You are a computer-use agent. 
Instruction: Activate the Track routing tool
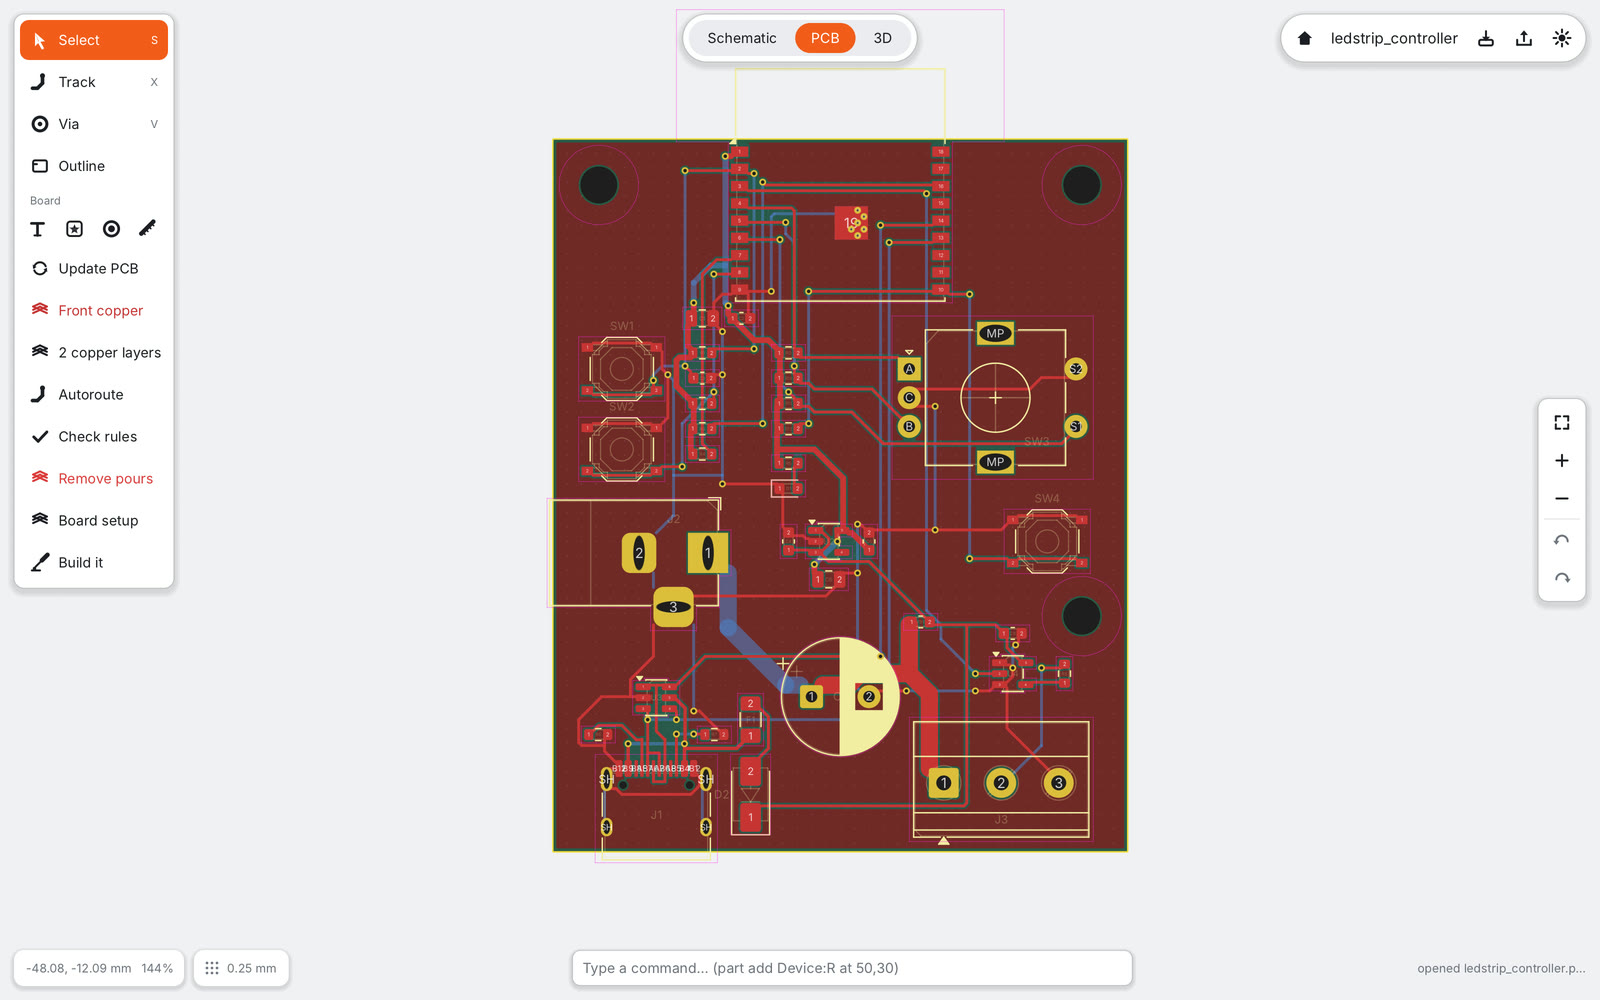point(94,82)
